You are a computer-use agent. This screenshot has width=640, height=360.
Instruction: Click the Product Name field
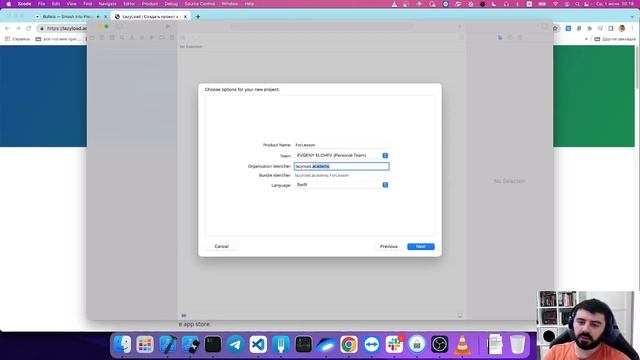[x=342, y=145]
